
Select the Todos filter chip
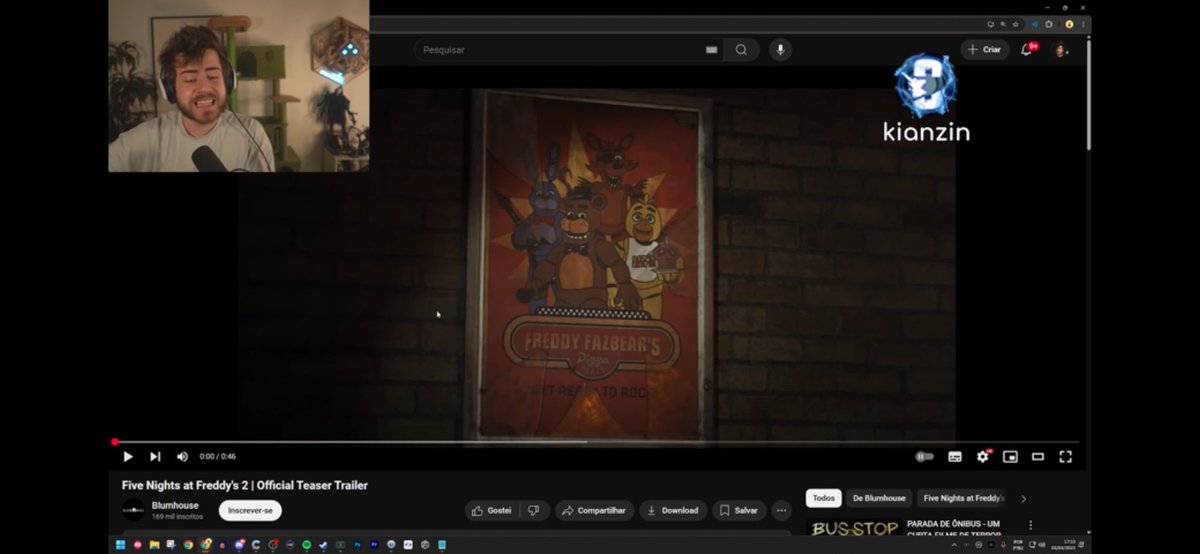click(x=824, y=498)
